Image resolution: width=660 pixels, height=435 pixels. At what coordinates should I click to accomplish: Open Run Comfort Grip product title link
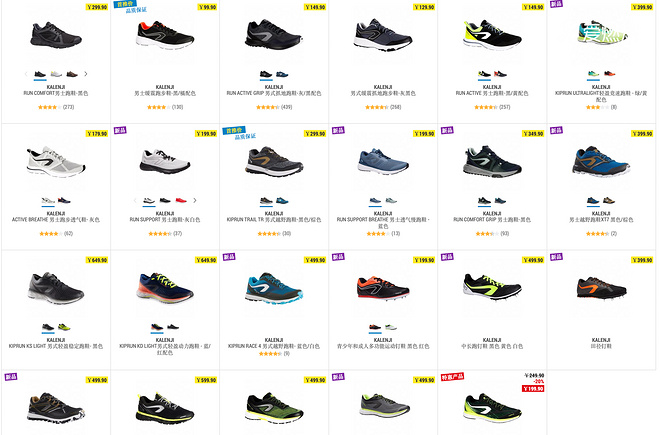click(492, 219)
